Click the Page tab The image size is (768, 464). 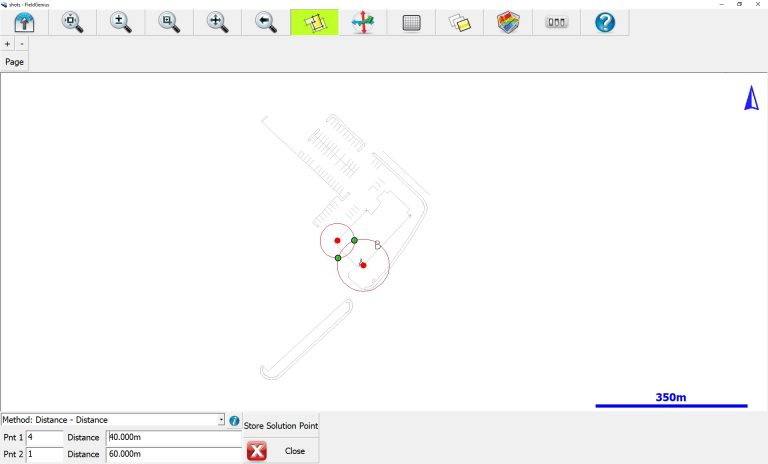(x=15, y=62)
